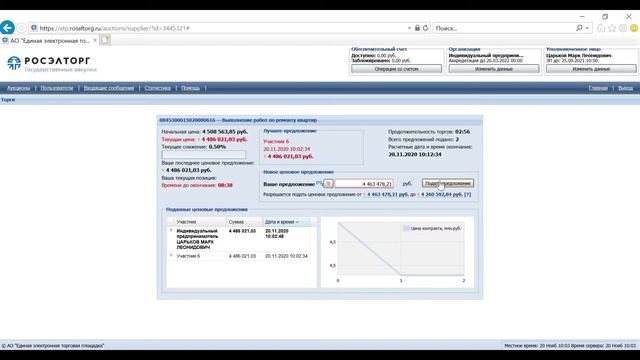Click the Торги breadcrumb
The height and width of the screenshot is (360, 640).
[x=8, y=100]
